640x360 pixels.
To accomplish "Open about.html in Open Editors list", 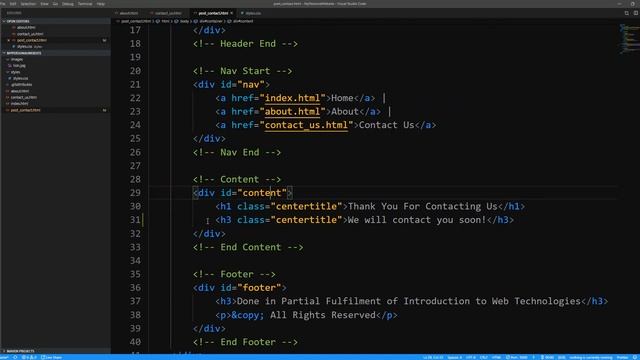I will pyautogui.click(x=26, y=27).
